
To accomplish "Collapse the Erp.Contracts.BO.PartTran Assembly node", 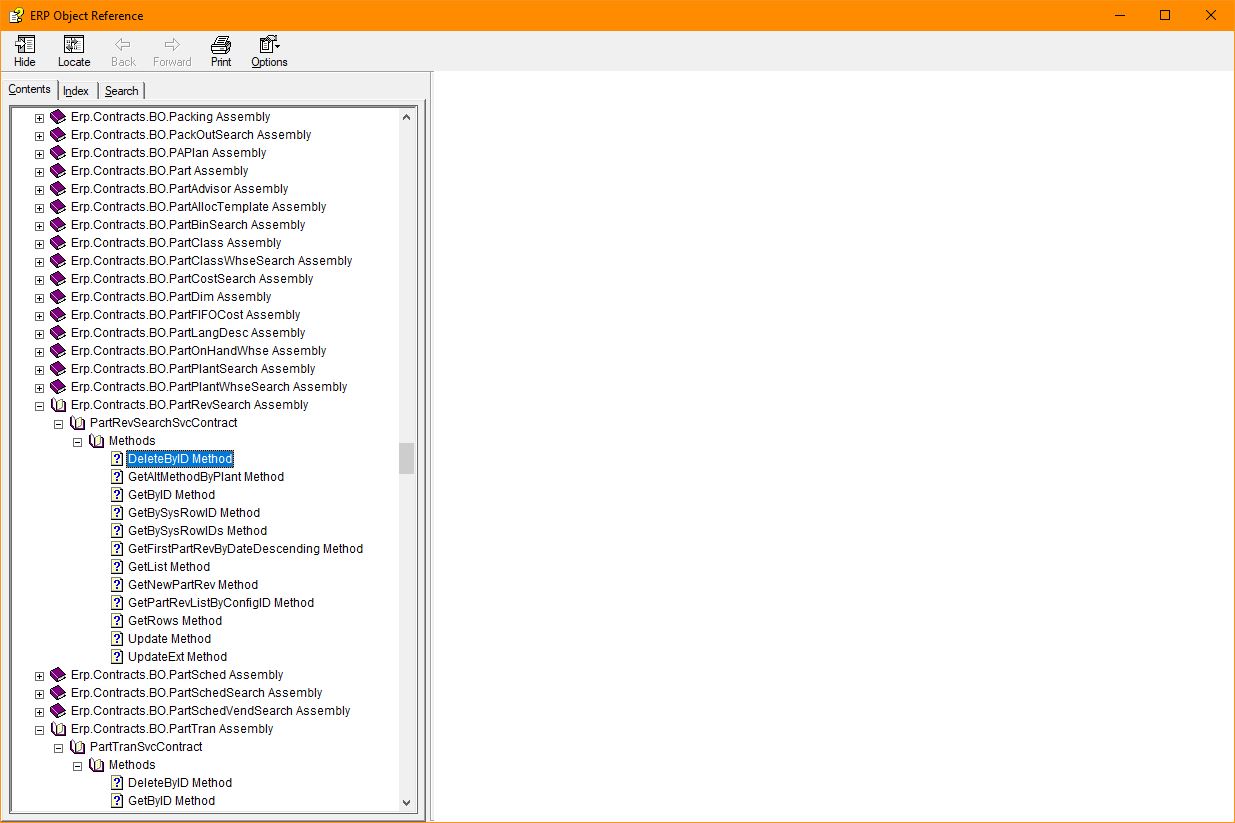I will point(40,730).
